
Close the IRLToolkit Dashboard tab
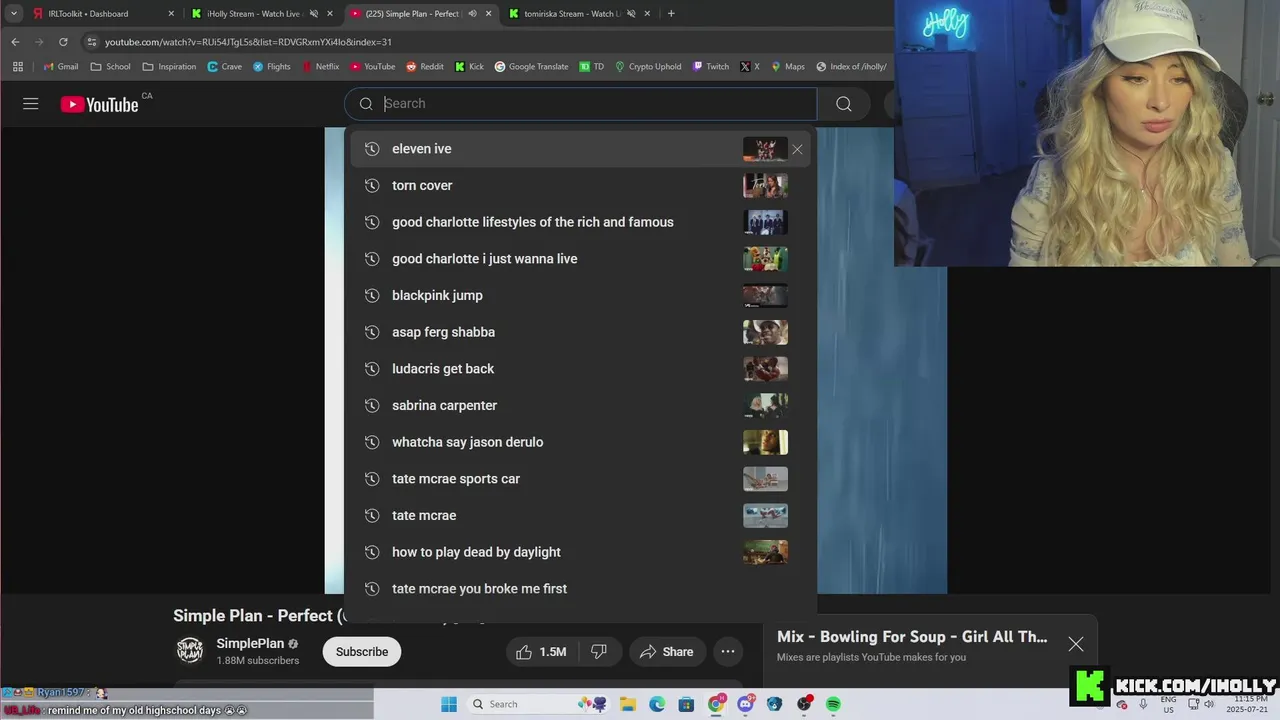pos(171,14)
